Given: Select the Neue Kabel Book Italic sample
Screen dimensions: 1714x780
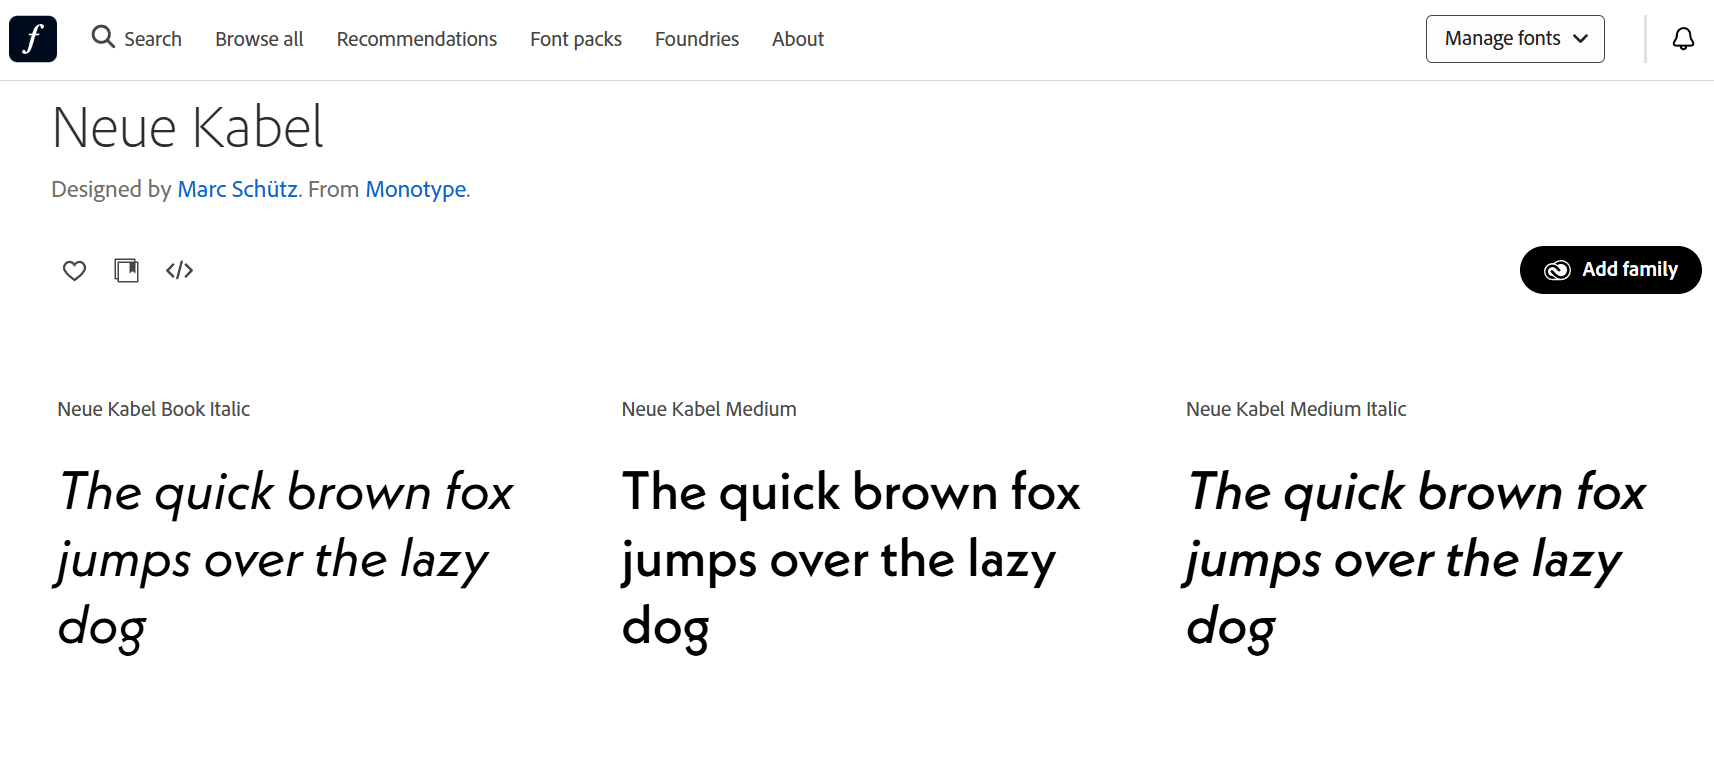Looking at the screenshot, I should 285,558.
